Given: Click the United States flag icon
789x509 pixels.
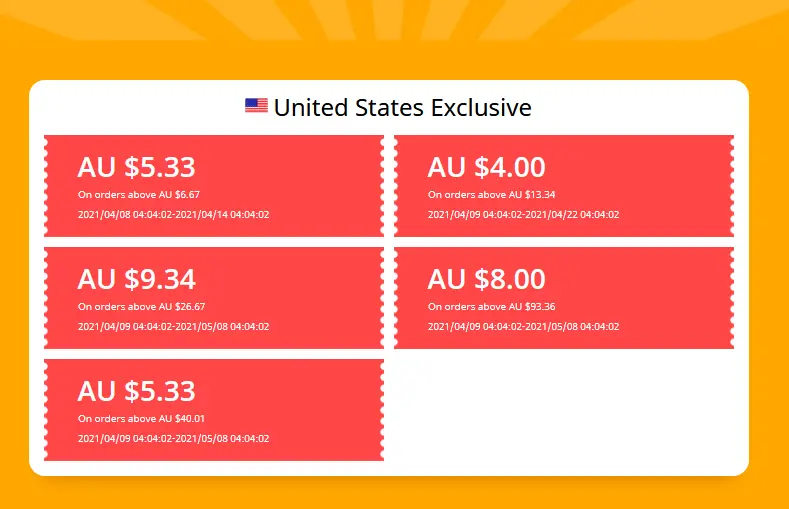Looking at the screenshot, I should tap(256, 106).
